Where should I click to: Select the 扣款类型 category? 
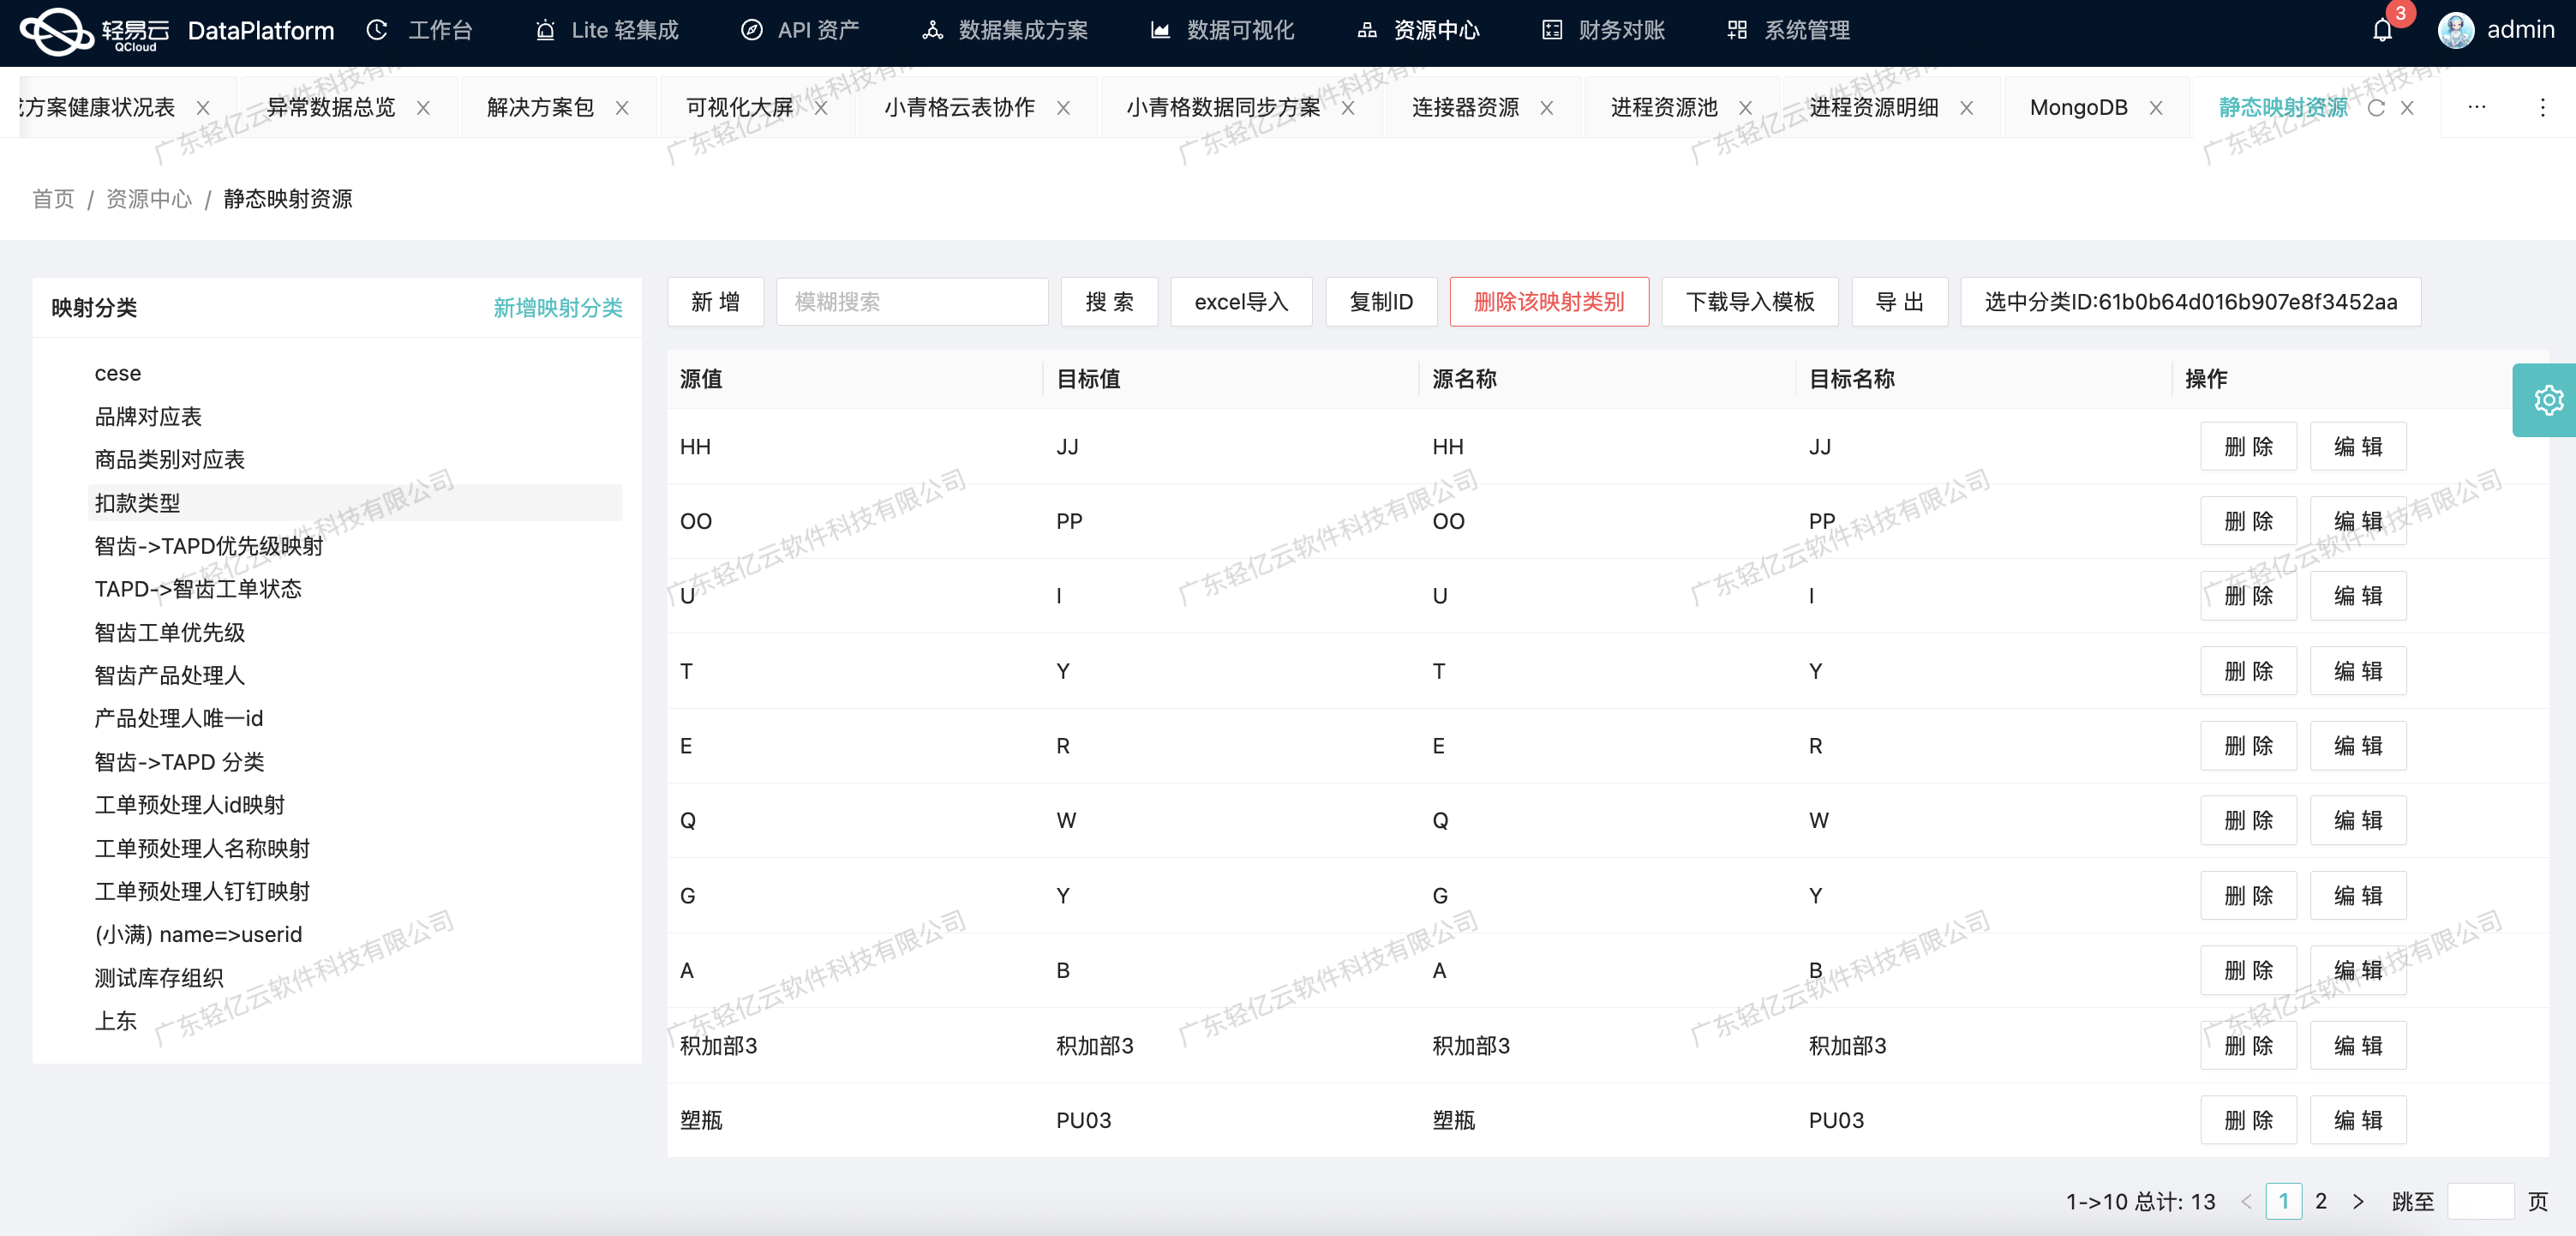355,502
